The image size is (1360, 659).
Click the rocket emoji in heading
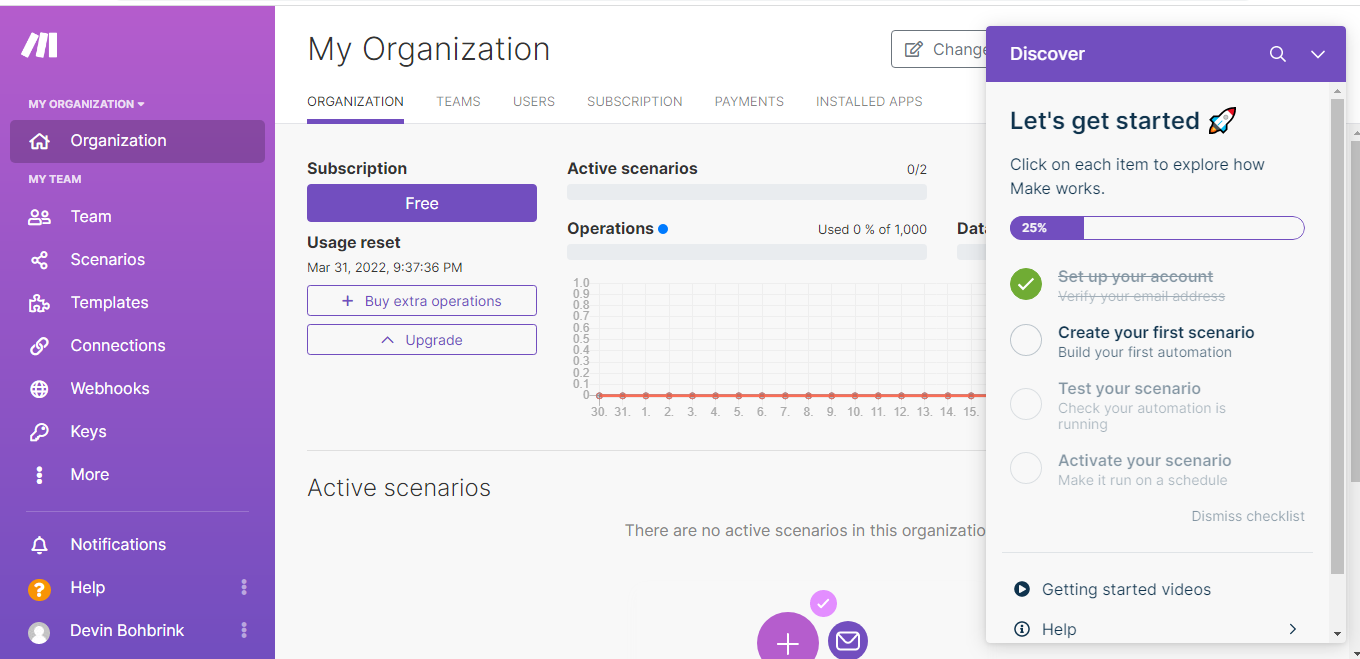tap(1222, 121)
